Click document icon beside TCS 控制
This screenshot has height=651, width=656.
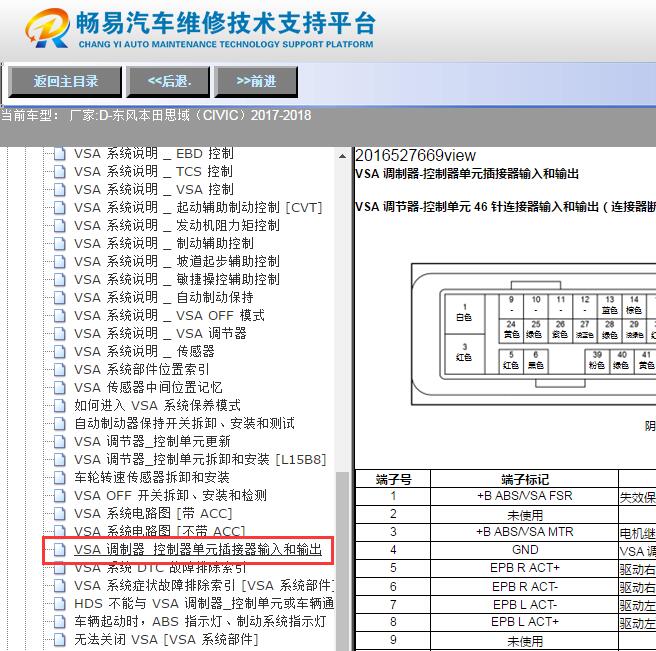pos(60,172)
